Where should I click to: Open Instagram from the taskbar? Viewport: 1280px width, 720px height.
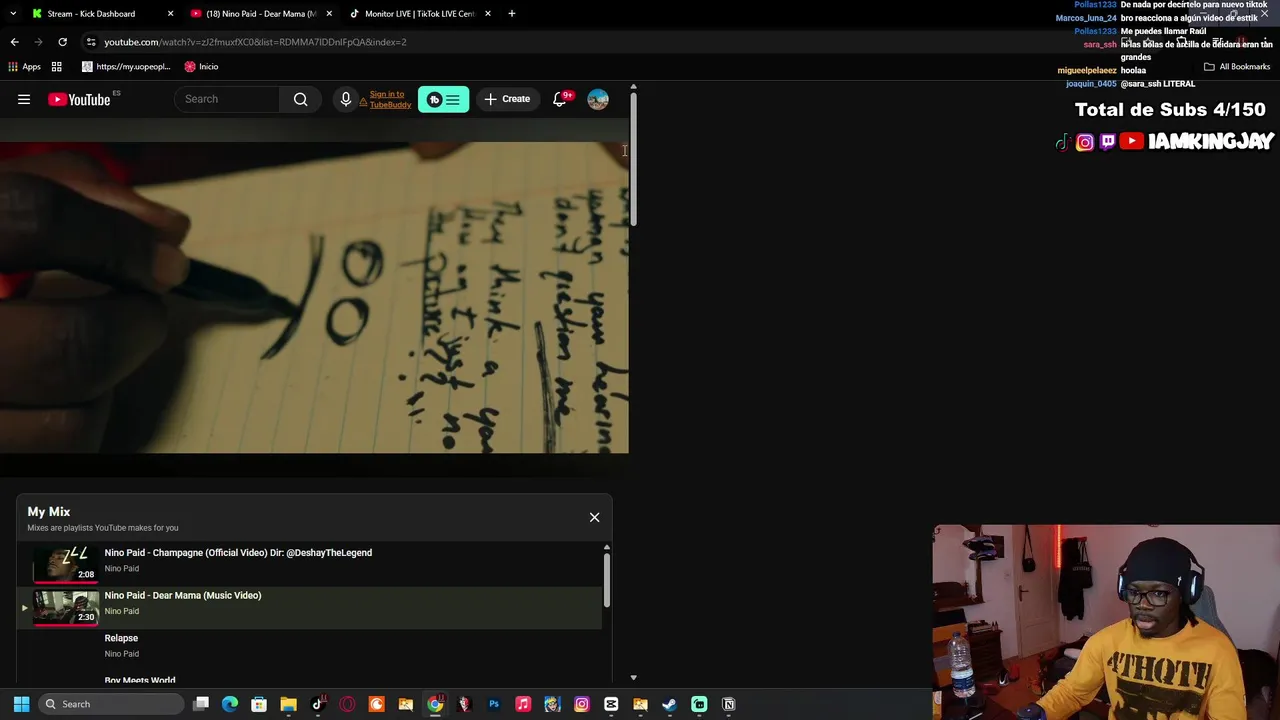coord(582,704)
